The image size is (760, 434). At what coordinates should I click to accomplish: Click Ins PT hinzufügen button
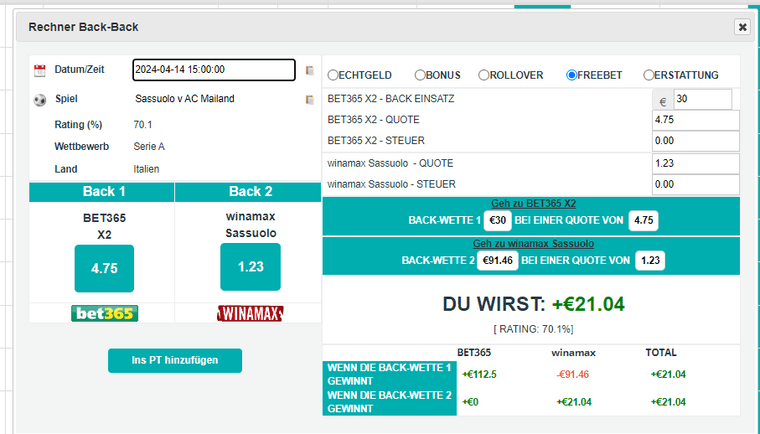(x=175, y=360)
